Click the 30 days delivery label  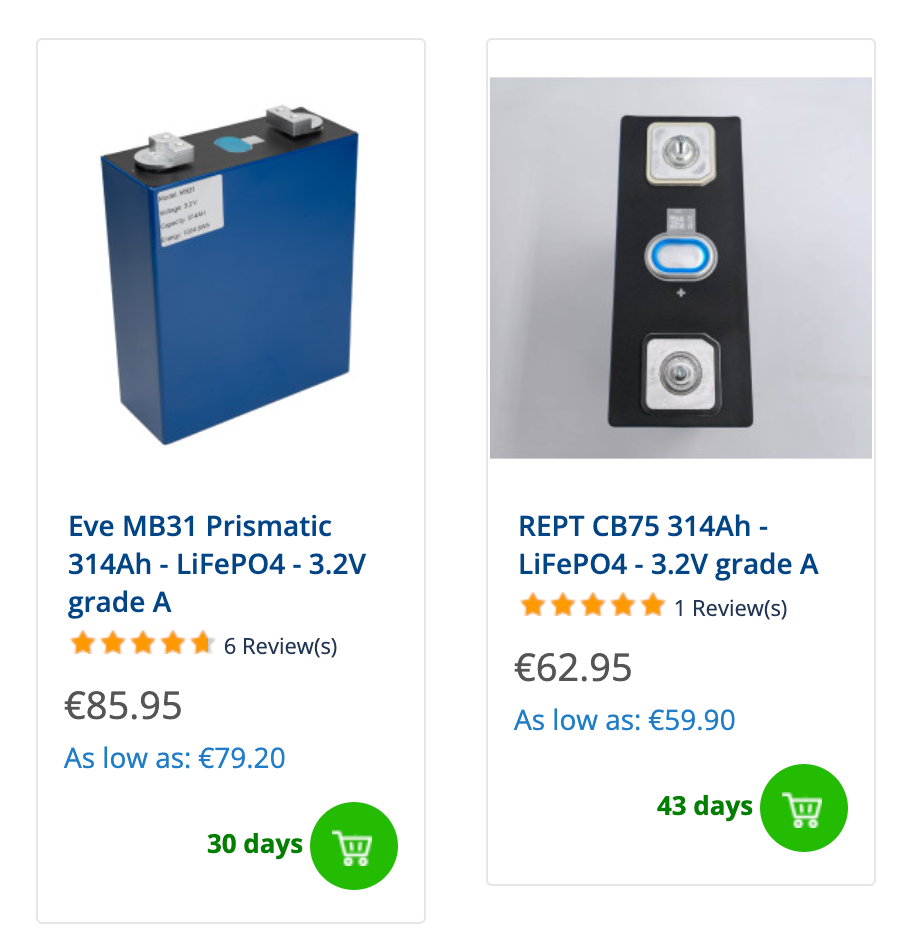[255, 844]
